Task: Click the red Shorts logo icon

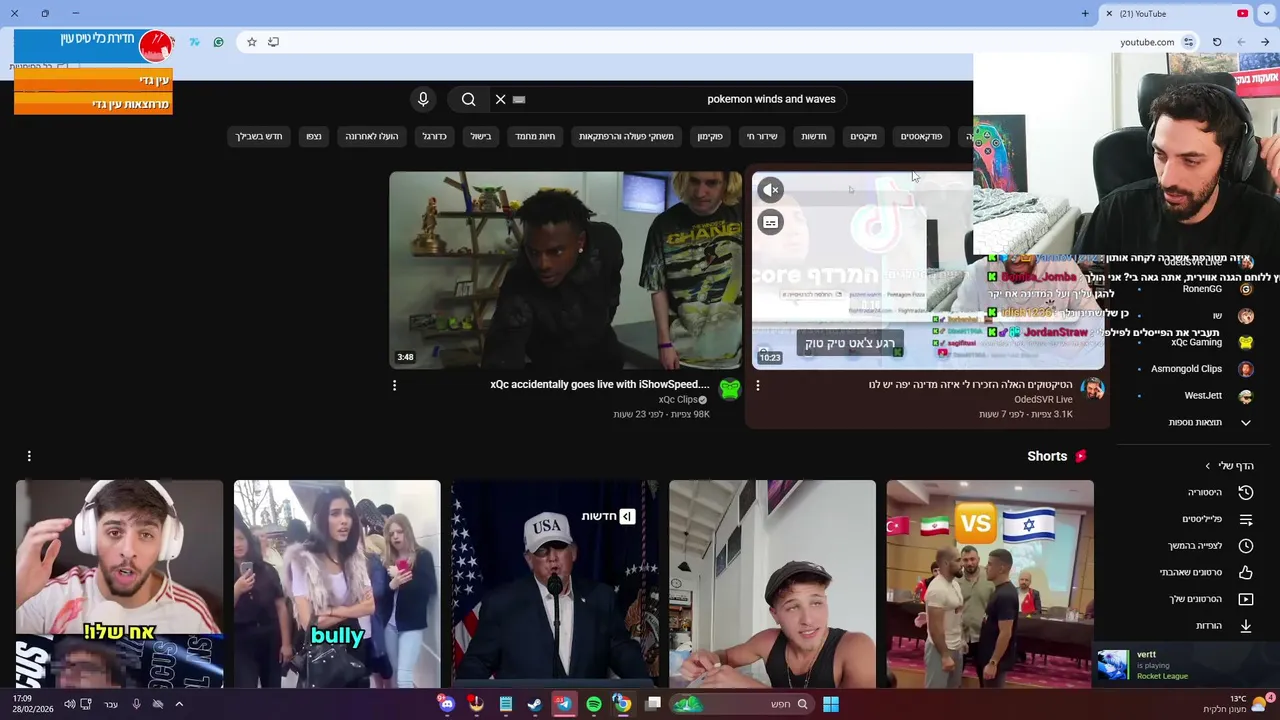Action: [x=1080, y=456]
